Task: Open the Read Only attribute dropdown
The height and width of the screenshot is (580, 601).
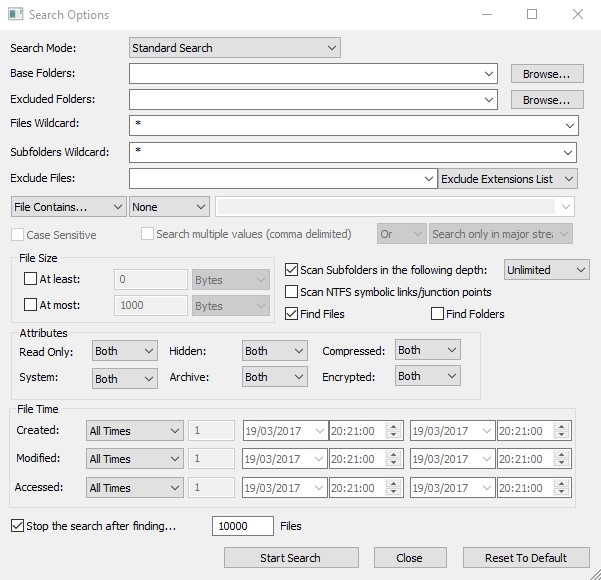Action: [125, 351]
